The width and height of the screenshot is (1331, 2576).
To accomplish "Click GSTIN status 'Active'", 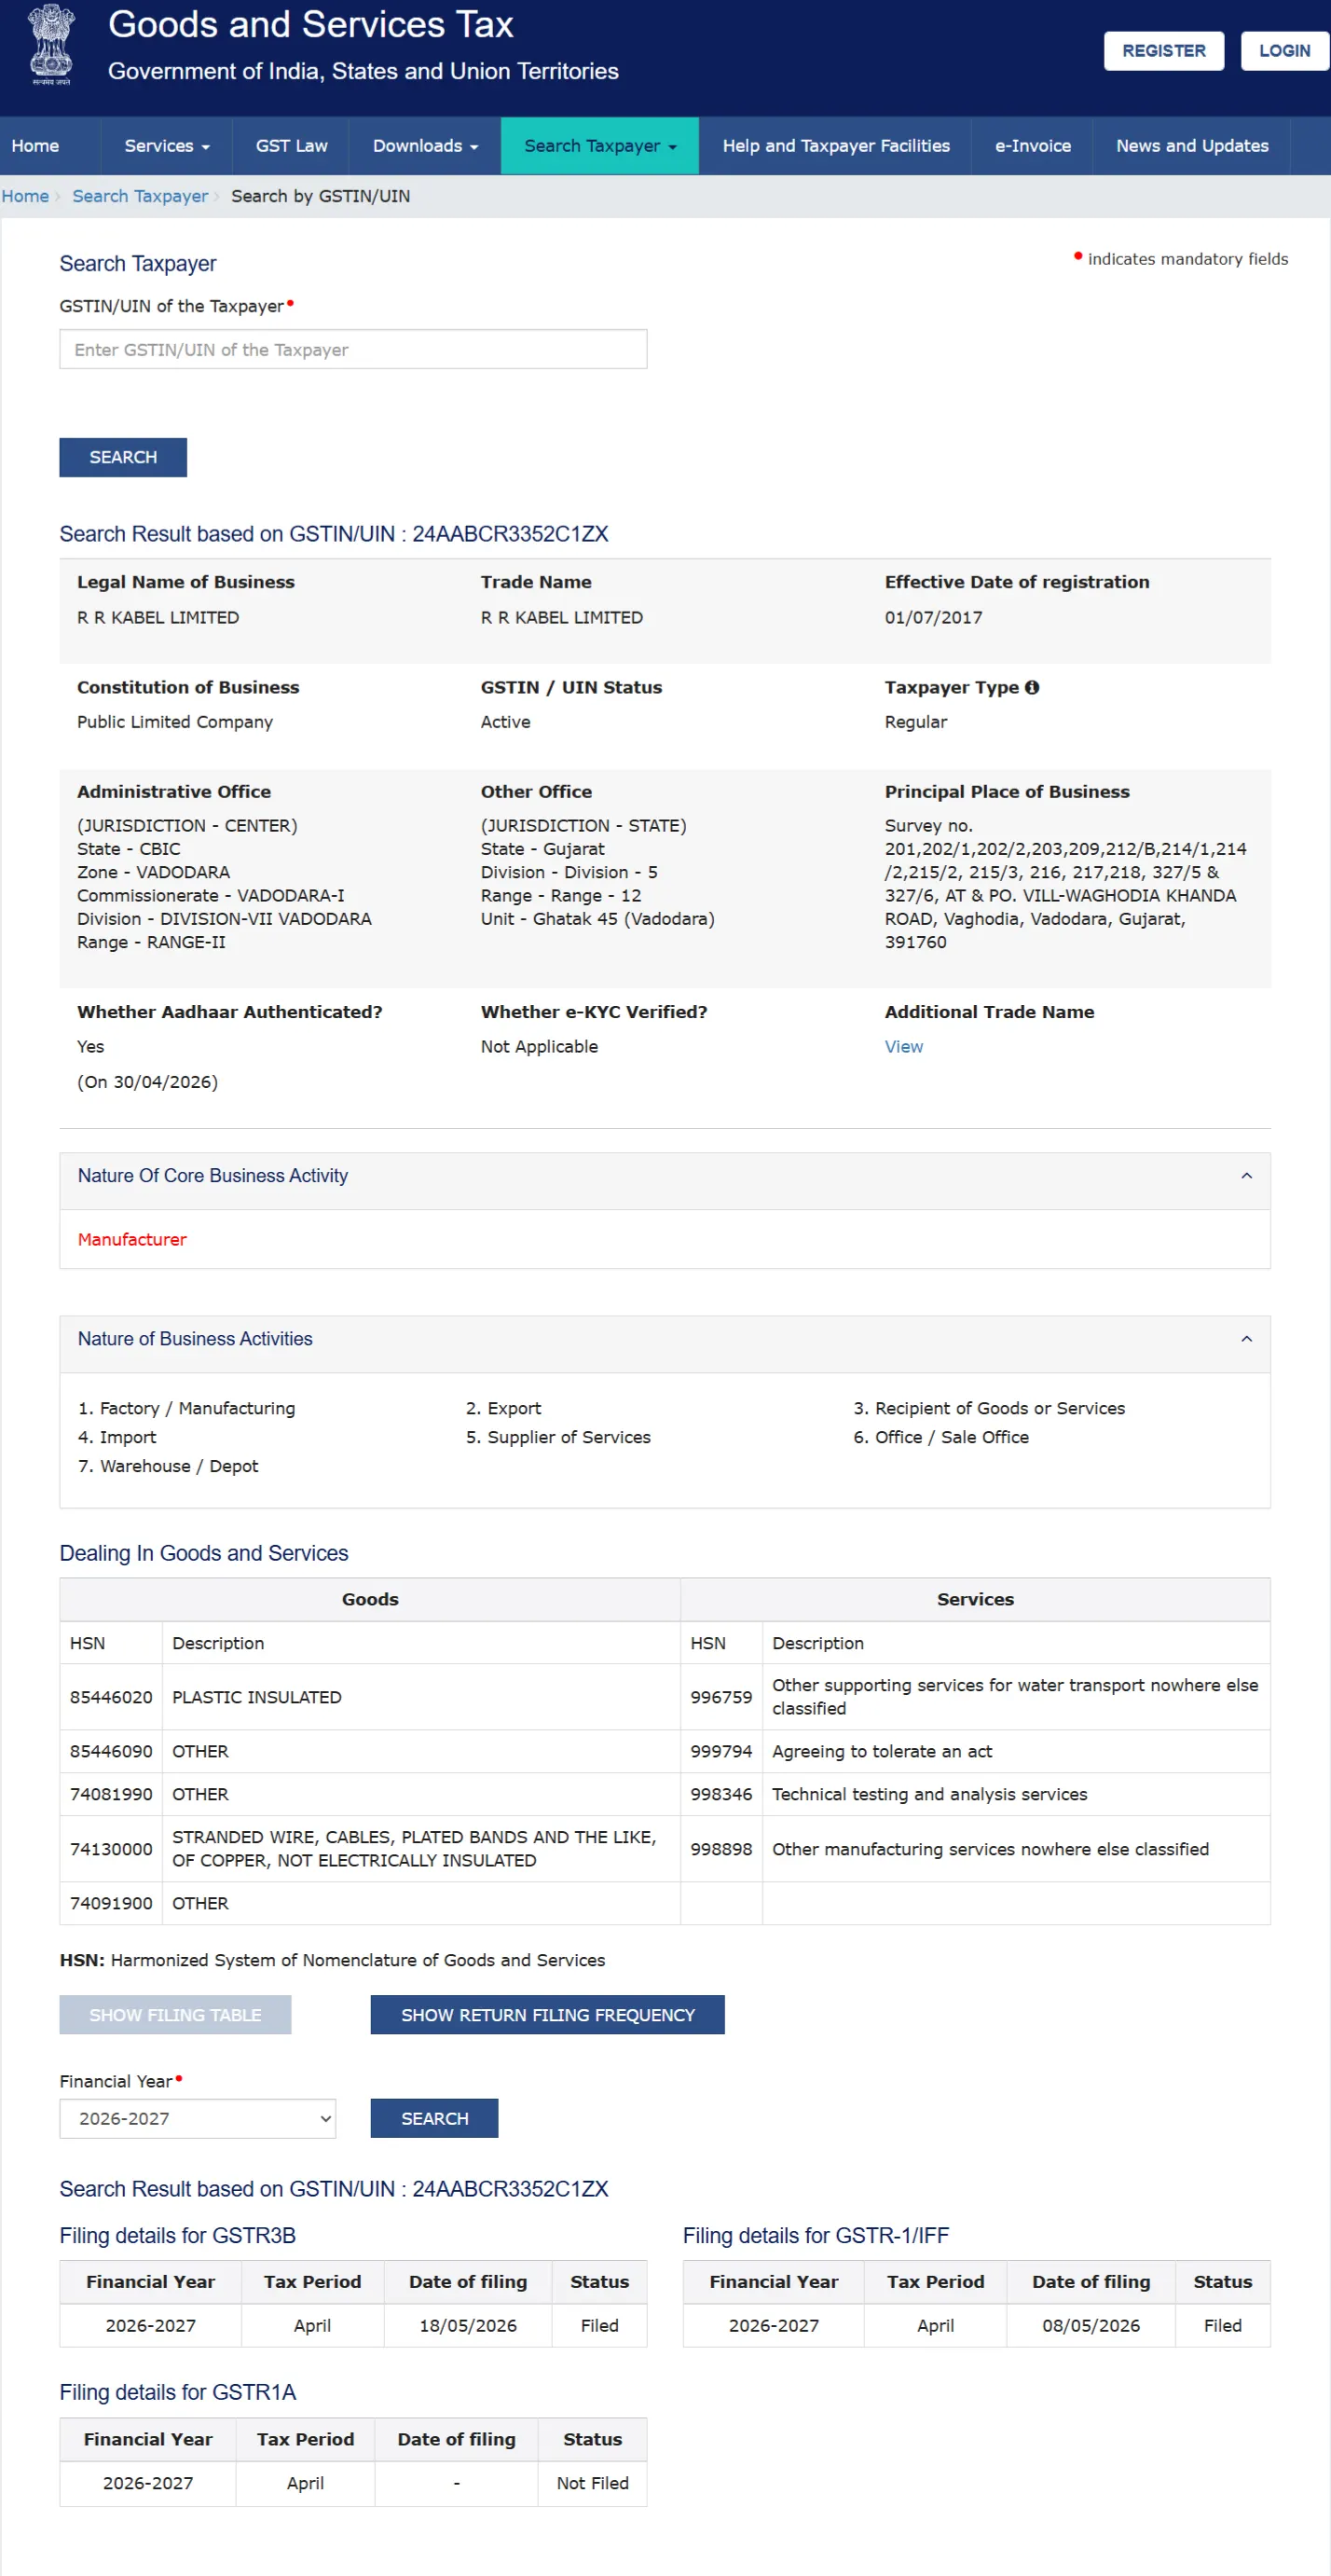I will tap(506, 722).
